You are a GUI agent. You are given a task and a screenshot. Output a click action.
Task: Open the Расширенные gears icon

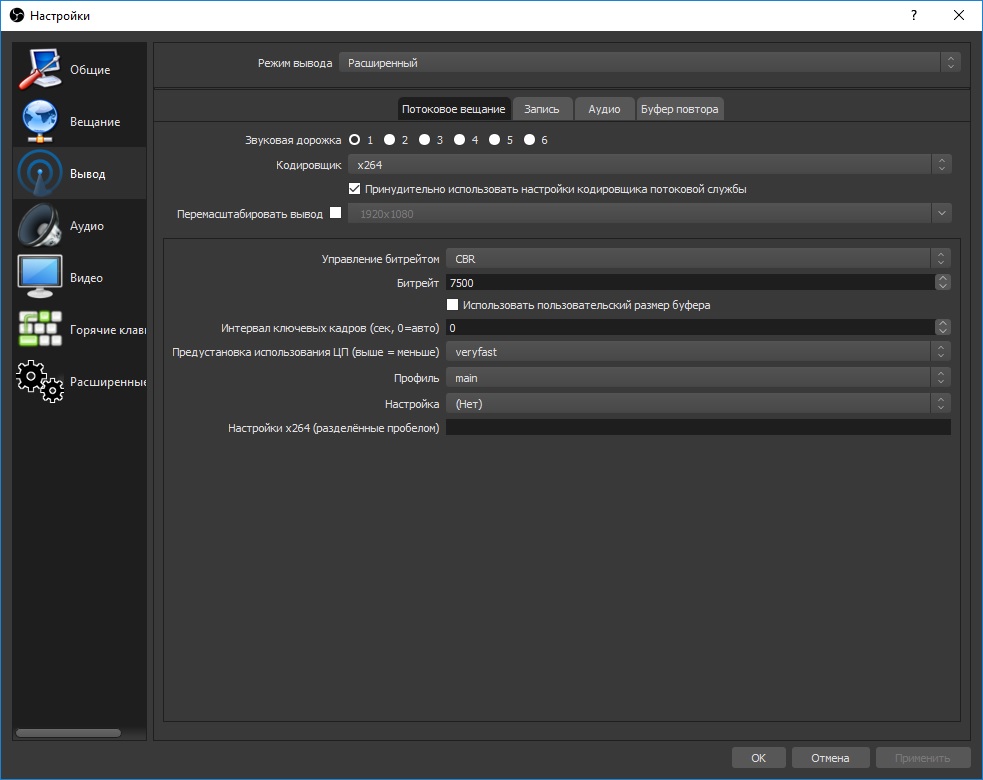tap(40, 381)
